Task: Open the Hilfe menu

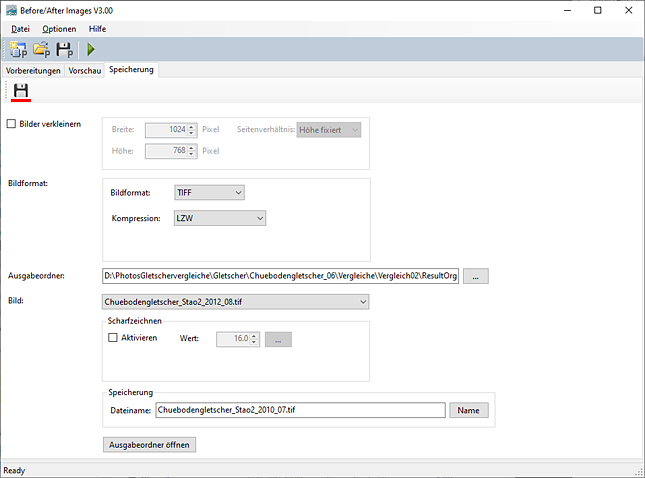Action: coord(97,29)
